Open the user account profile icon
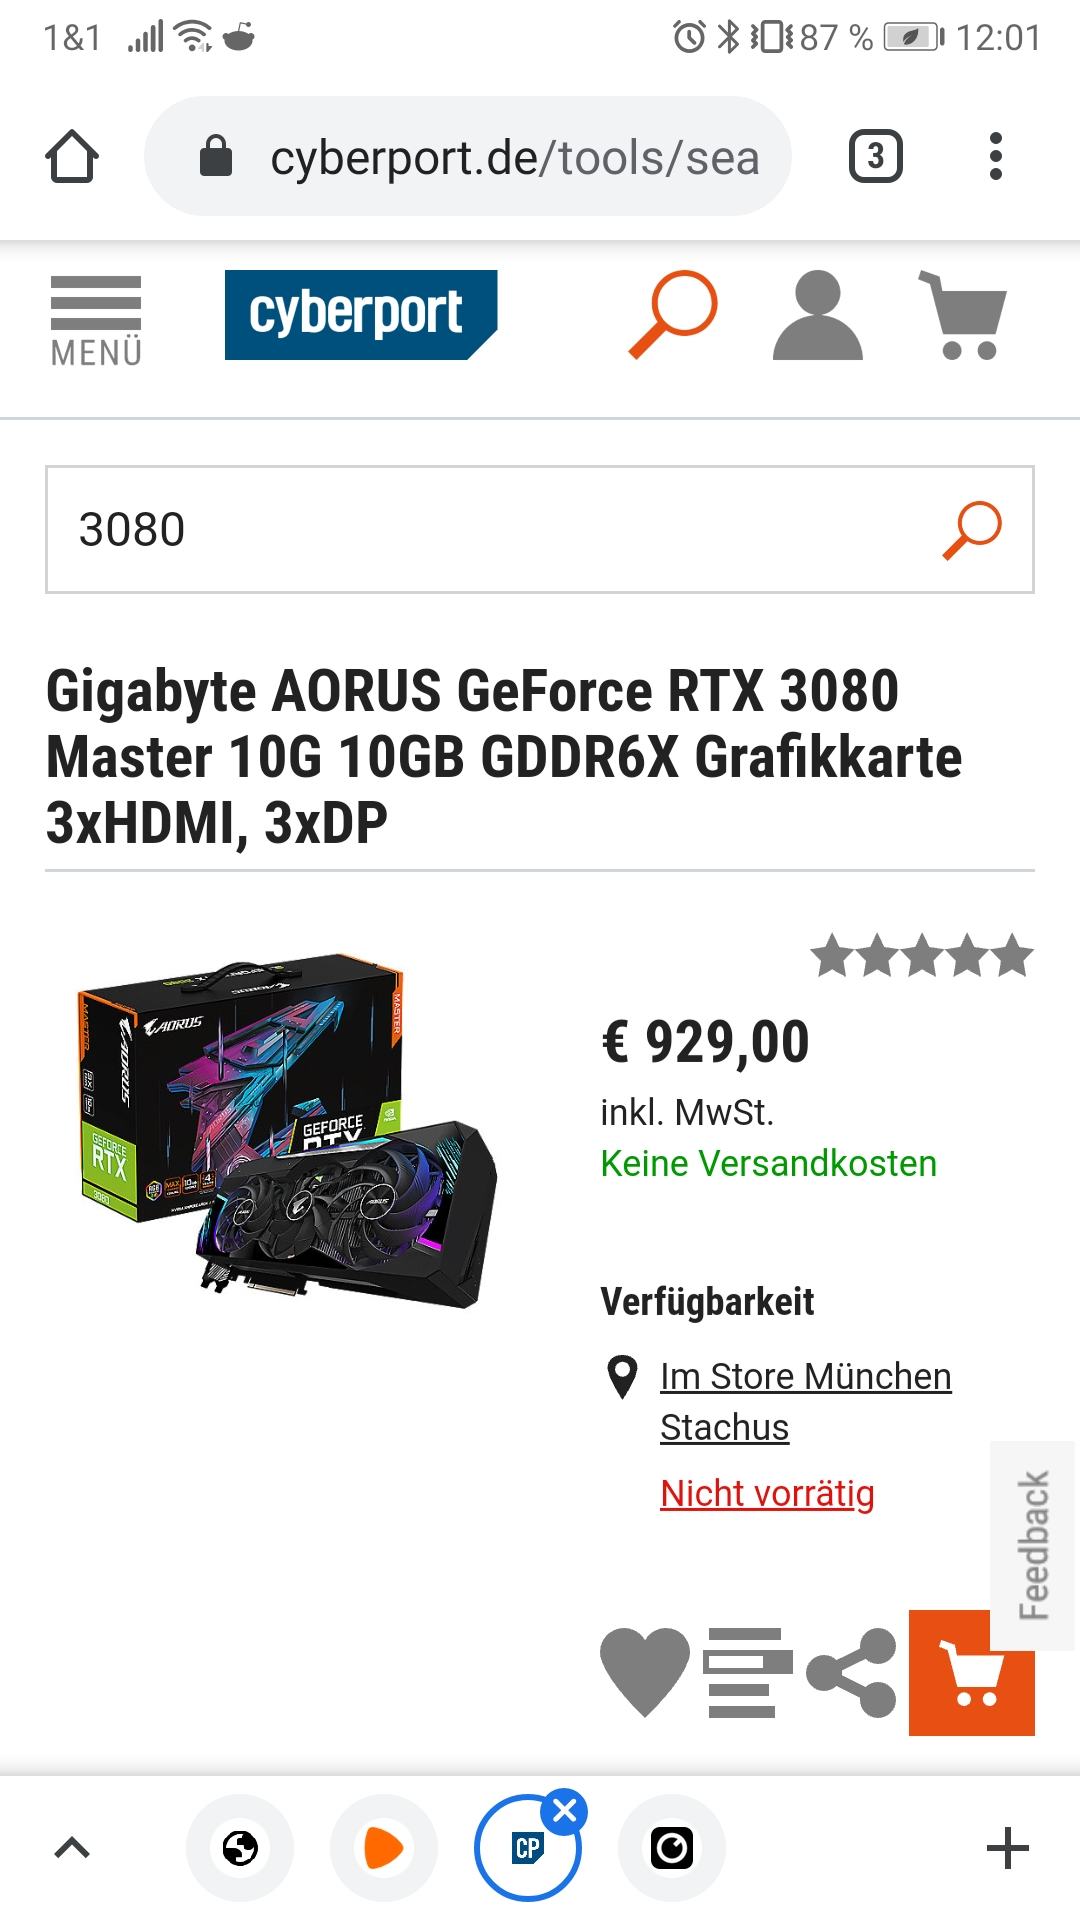Image resolution: width=1080 pixels, height=1920 pixels. click(817, 315)
